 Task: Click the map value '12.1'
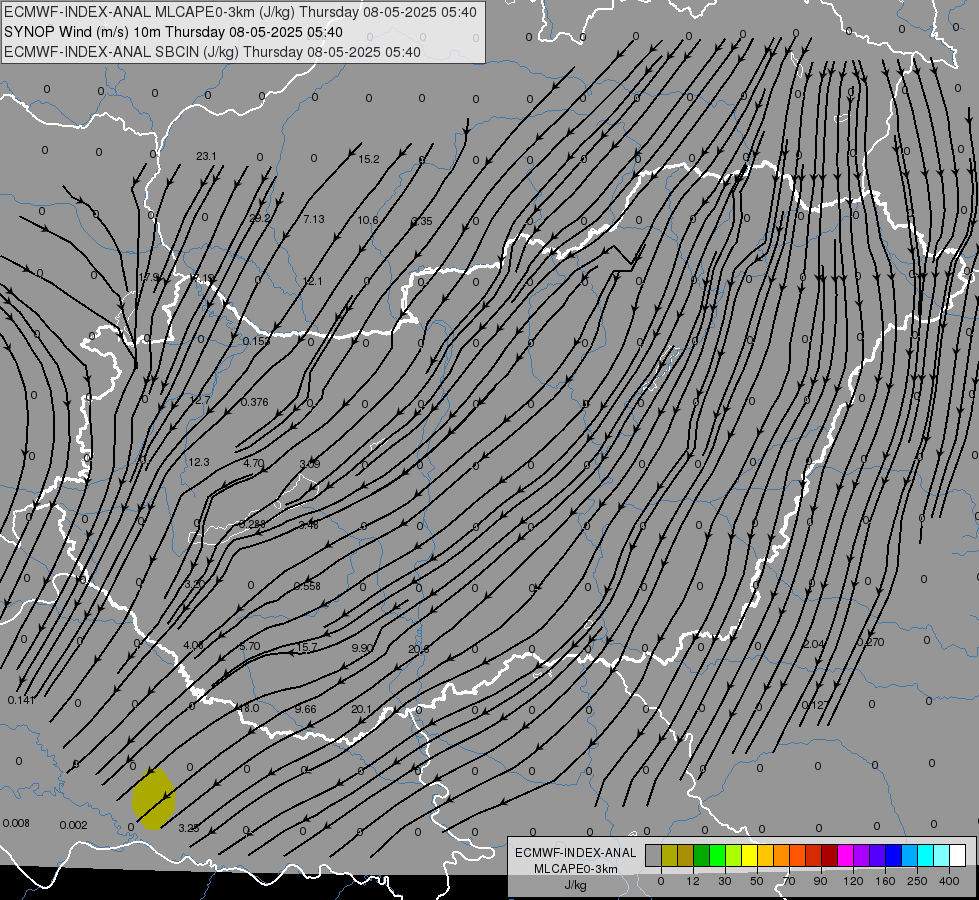point(313,281)
